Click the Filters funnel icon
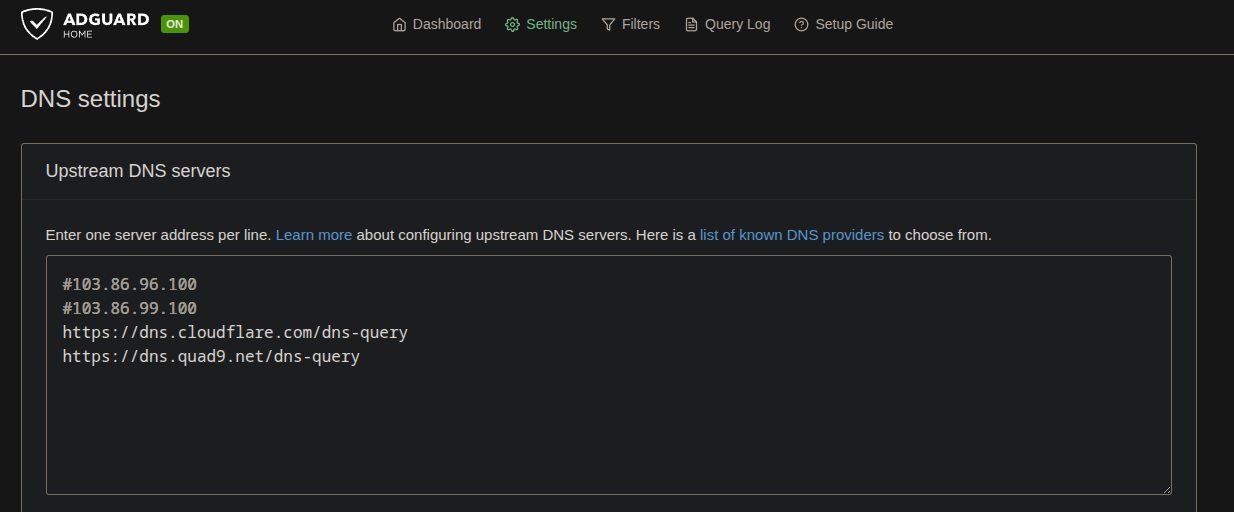1234x512 pixels. point(608,24)
